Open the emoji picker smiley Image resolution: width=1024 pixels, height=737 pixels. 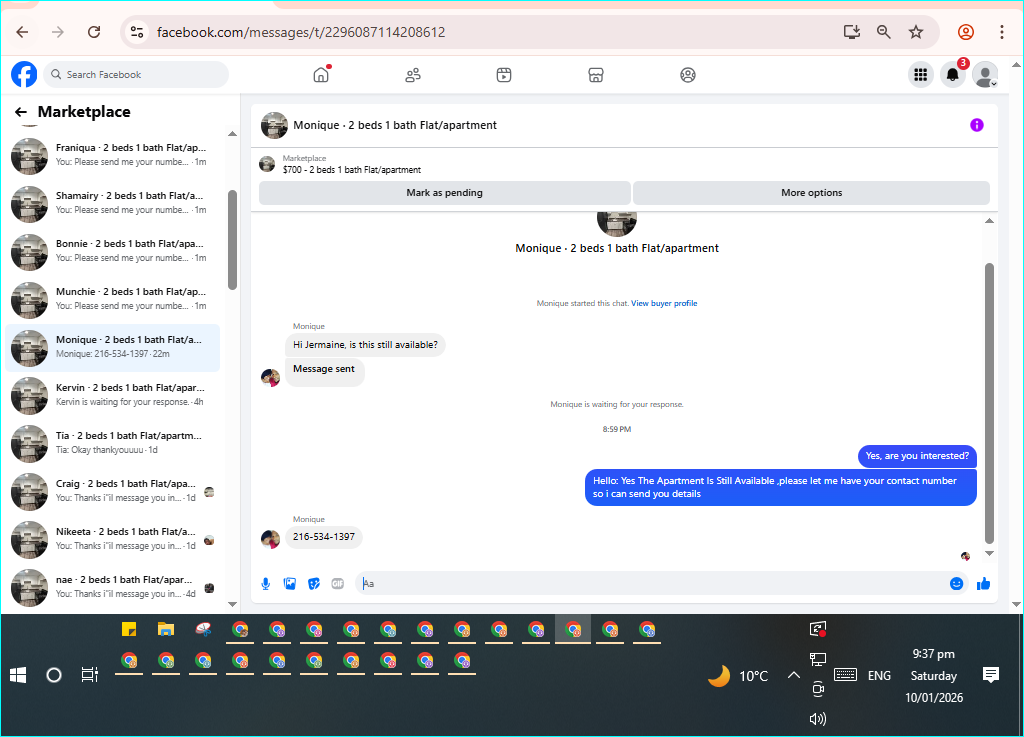point(956,584)
